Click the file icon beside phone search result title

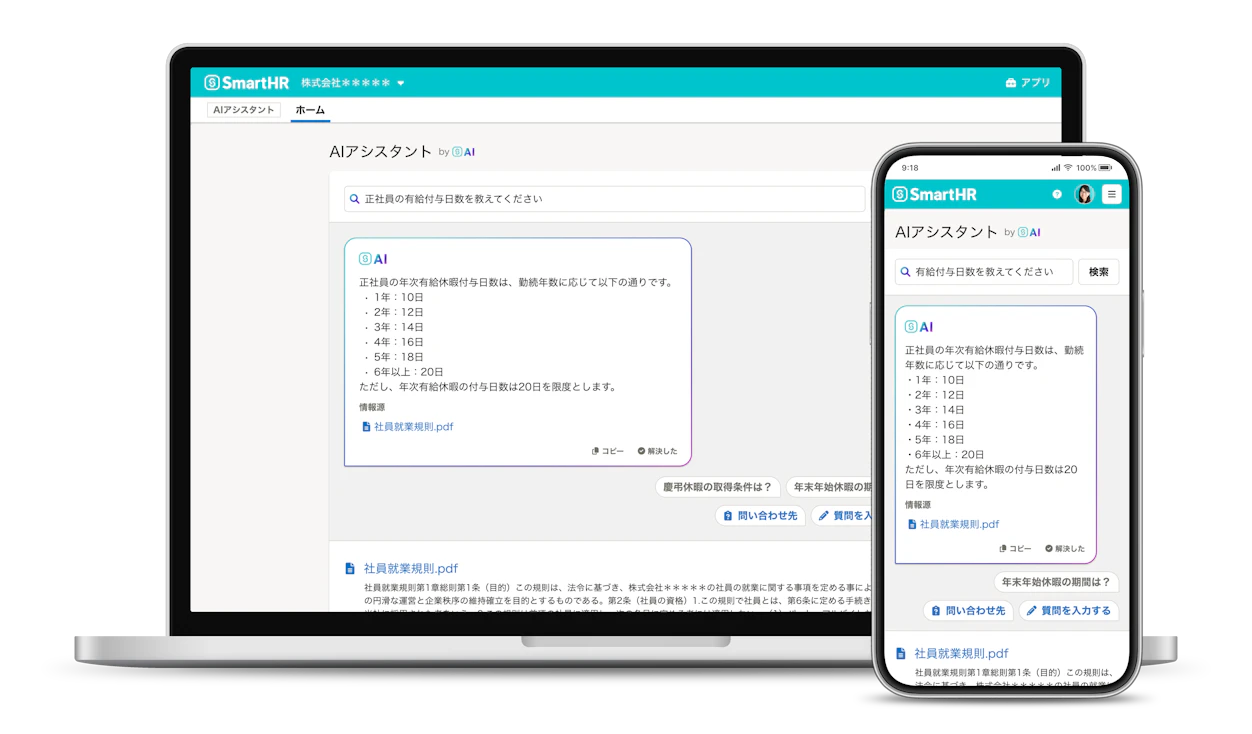coord(900,653)
